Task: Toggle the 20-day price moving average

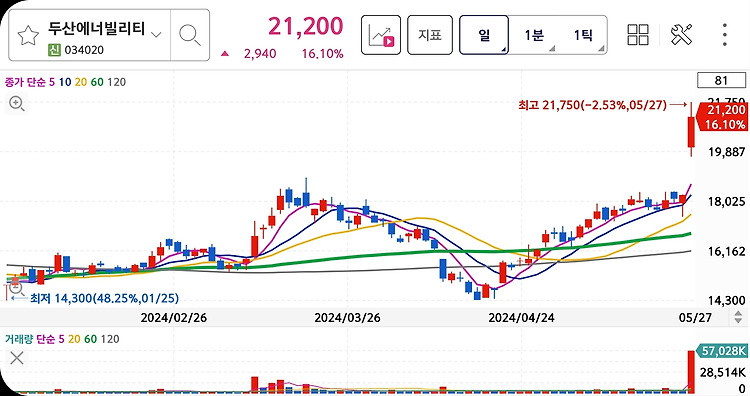Action: [x=81, y=82]
